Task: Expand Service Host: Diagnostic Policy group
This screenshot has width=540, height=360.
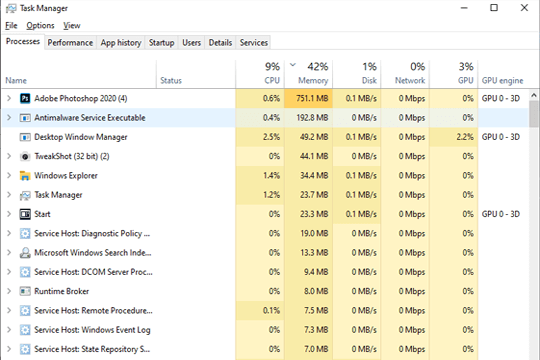Action: 9,234
